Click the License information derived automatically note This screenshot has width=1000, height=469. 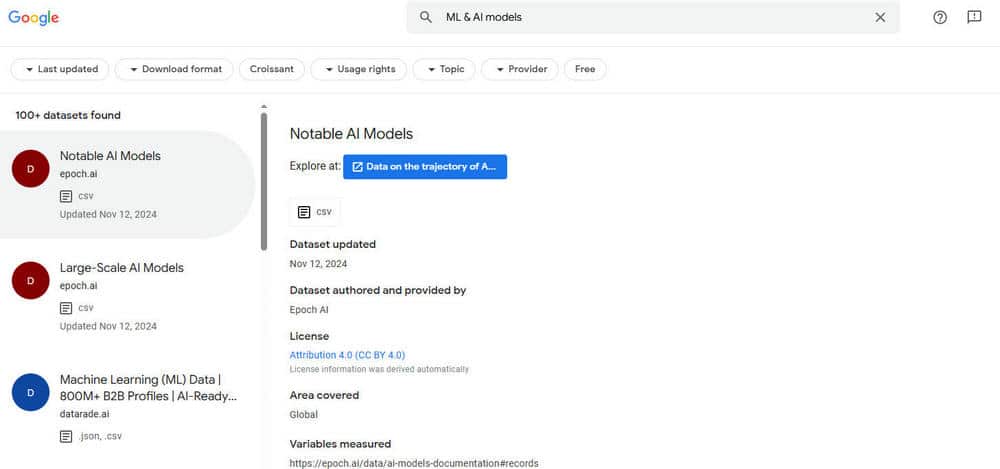379,369
